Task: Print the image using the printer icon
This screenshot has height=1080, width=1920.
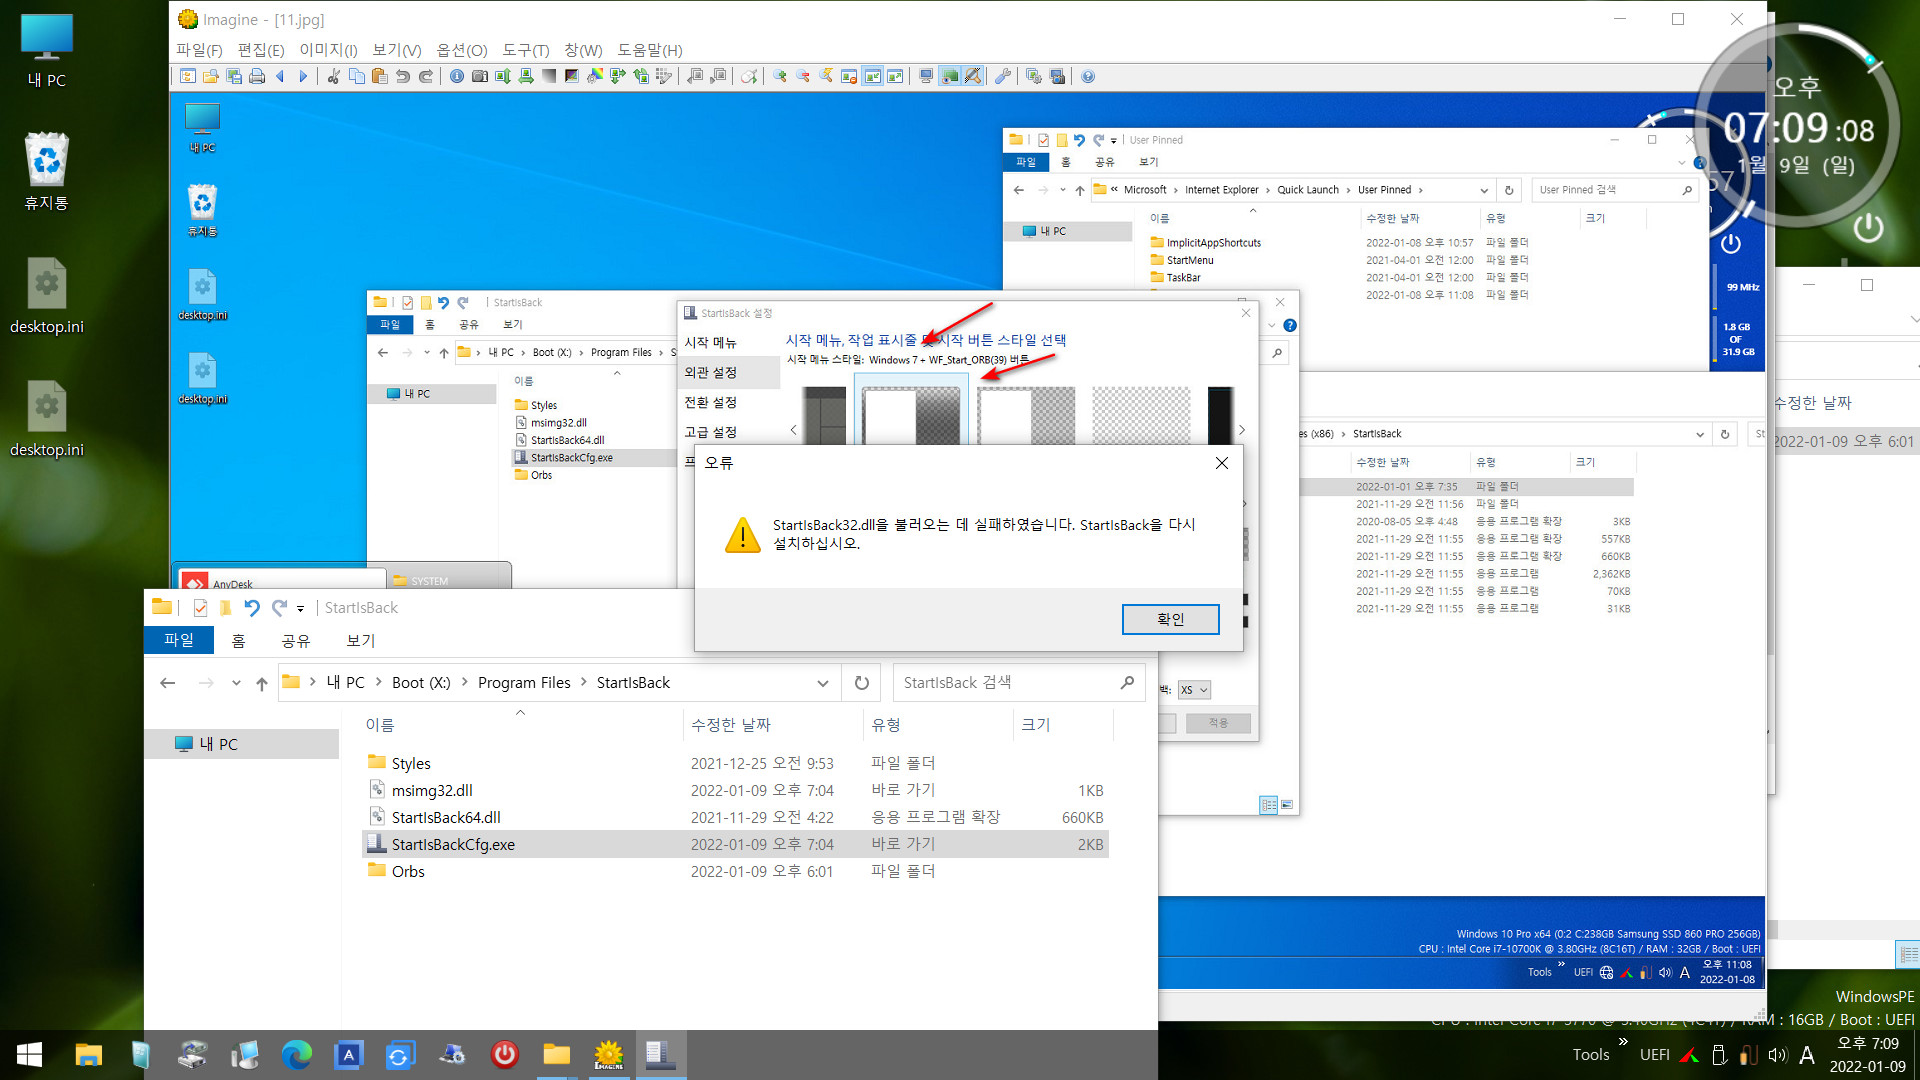Action: click(x=257, y=76)
